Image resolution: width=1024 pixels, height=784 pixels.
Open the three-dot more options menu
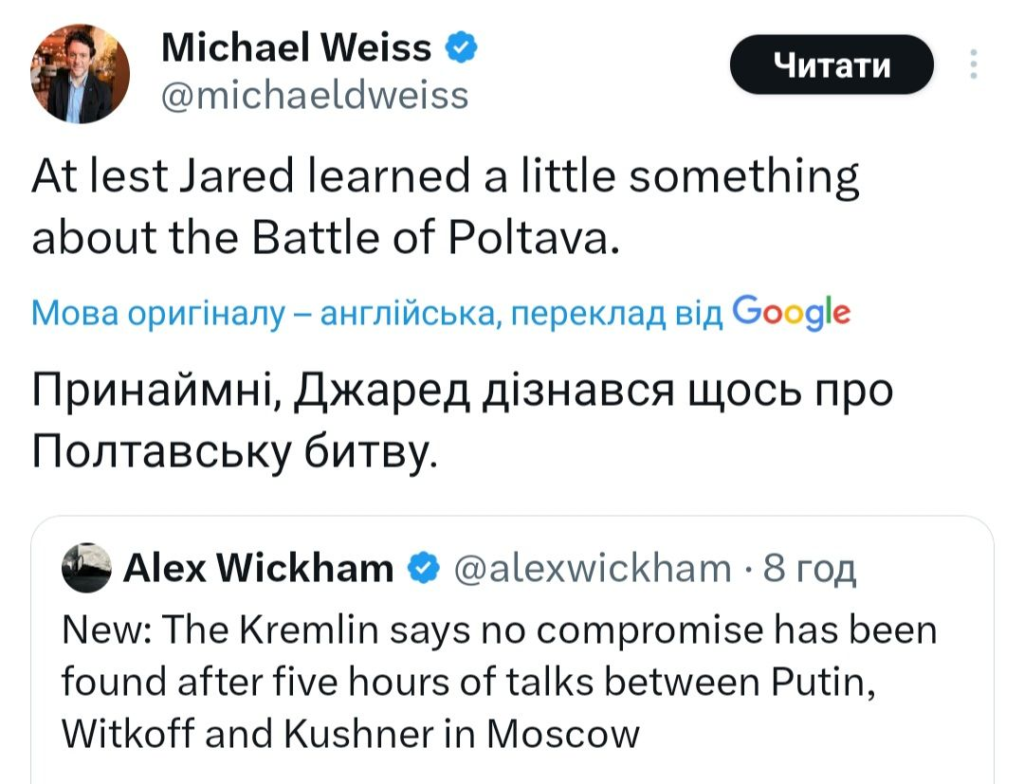tap(975, 65)
